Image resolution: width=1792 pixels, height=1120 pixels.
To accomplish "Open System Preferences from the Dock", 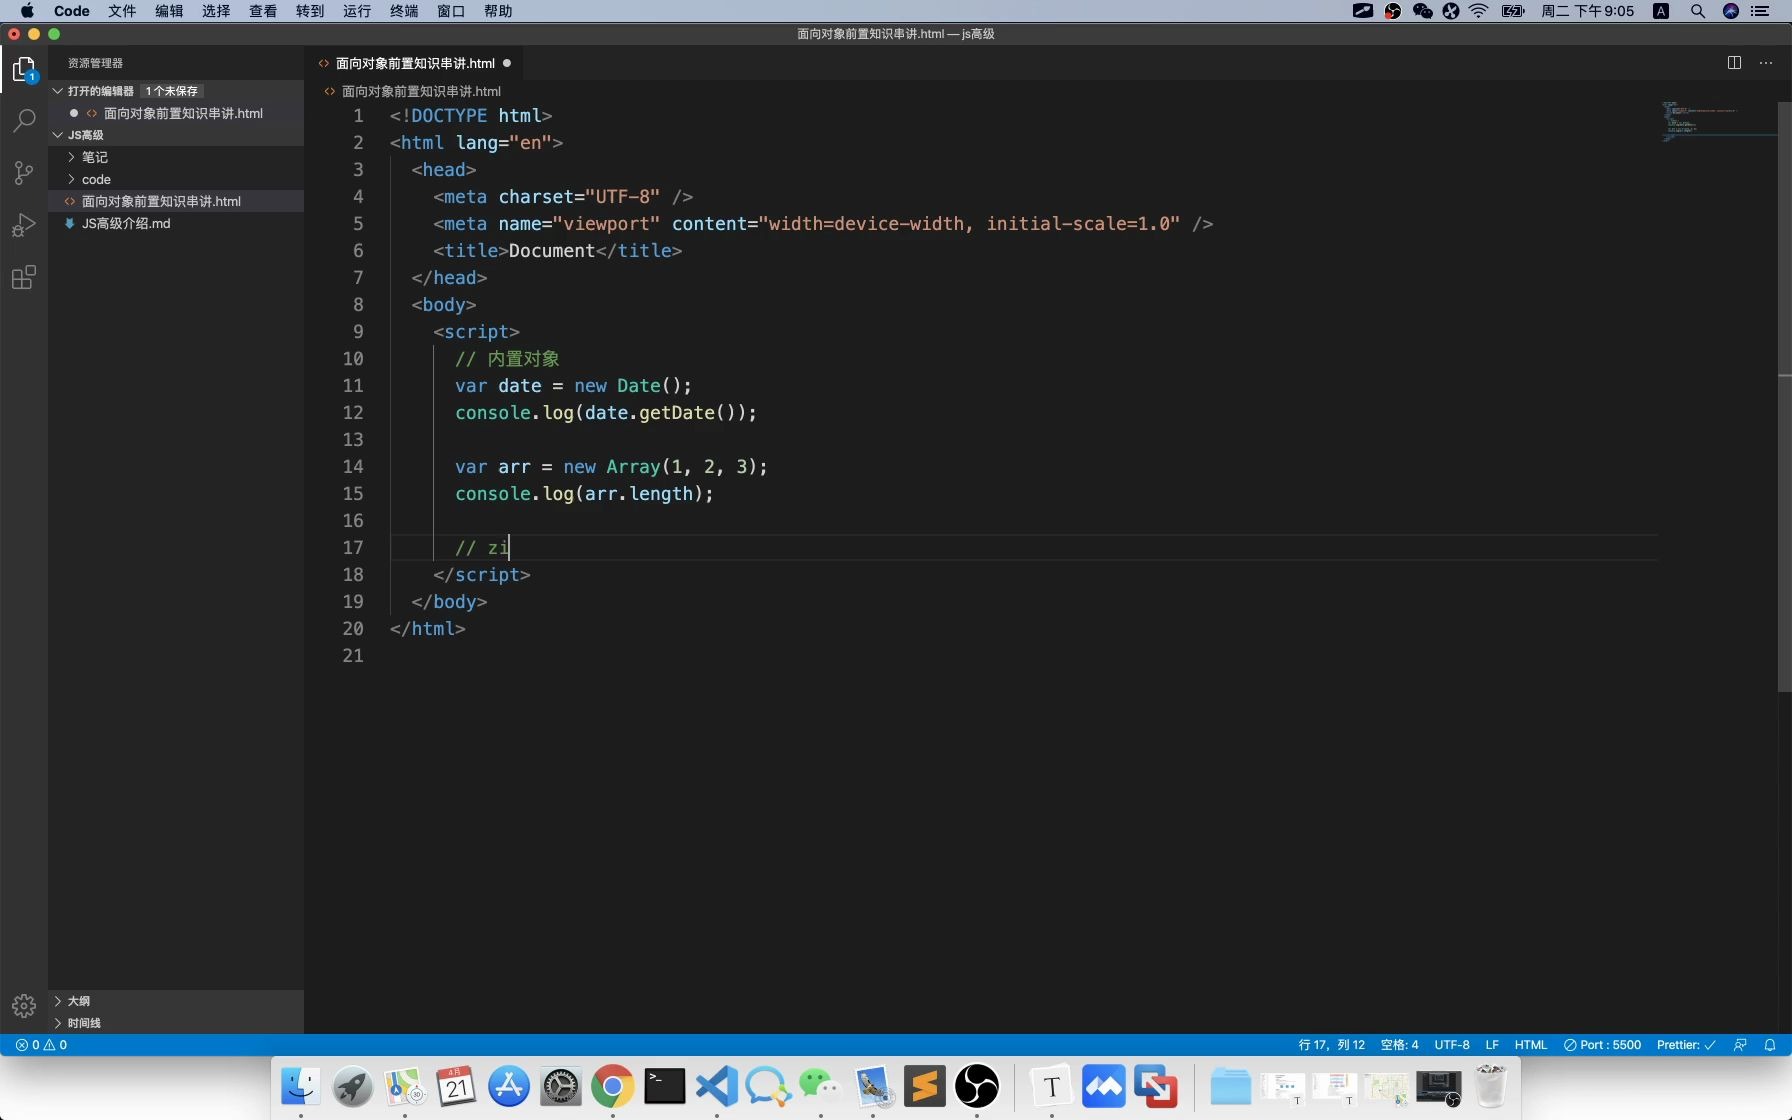I will 561,1086.
